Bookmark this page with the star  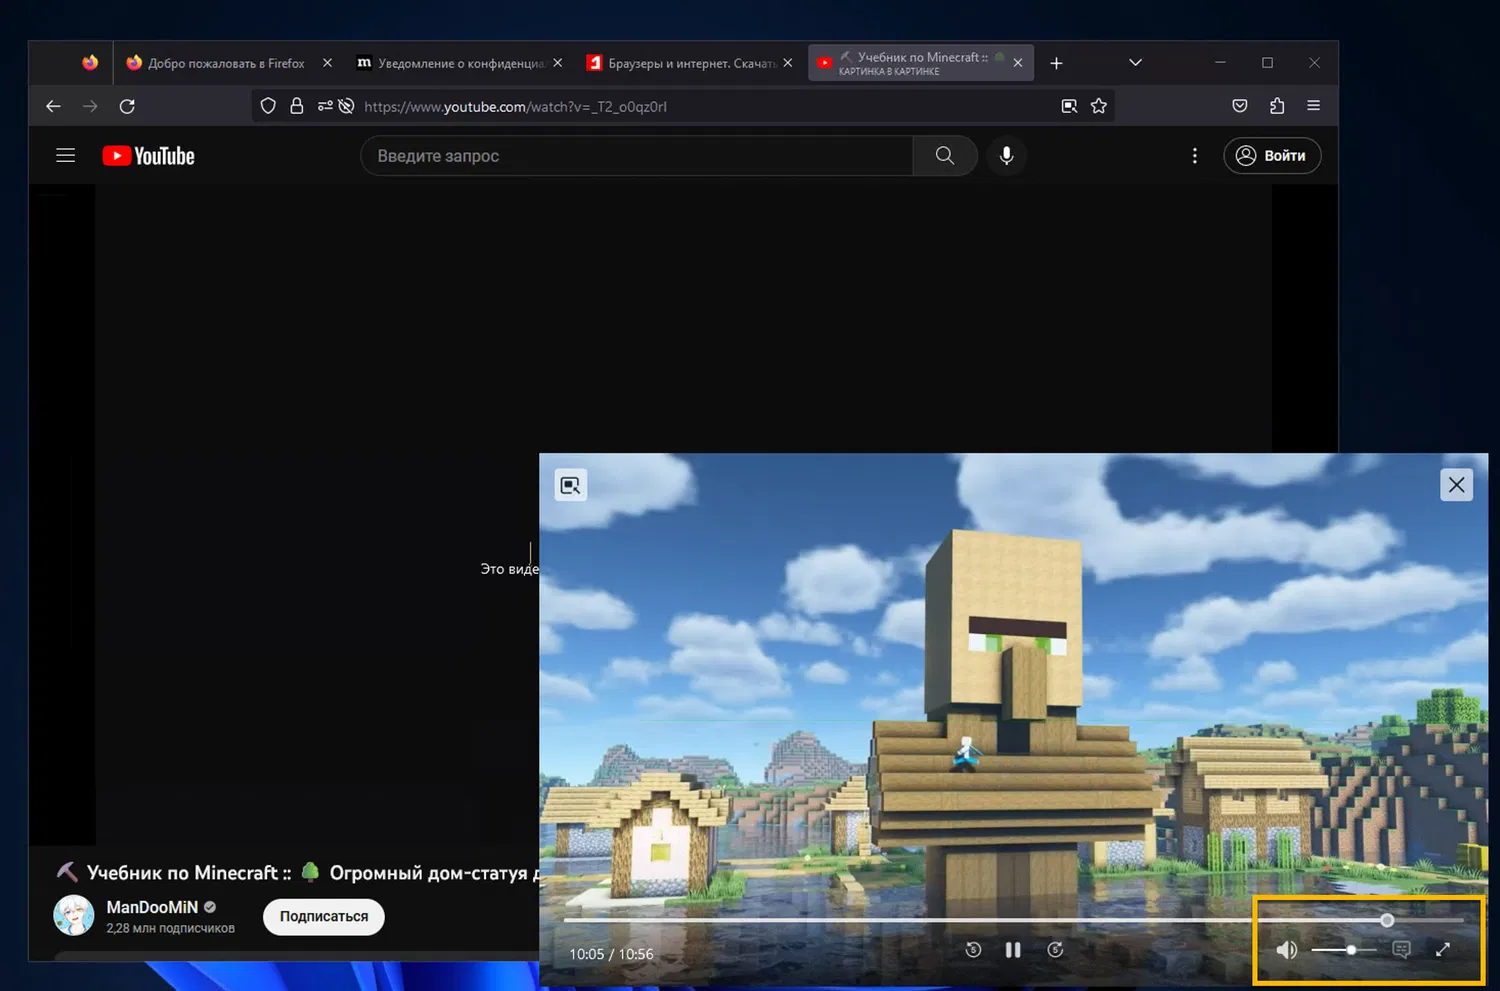click(x=1099, y=106)
